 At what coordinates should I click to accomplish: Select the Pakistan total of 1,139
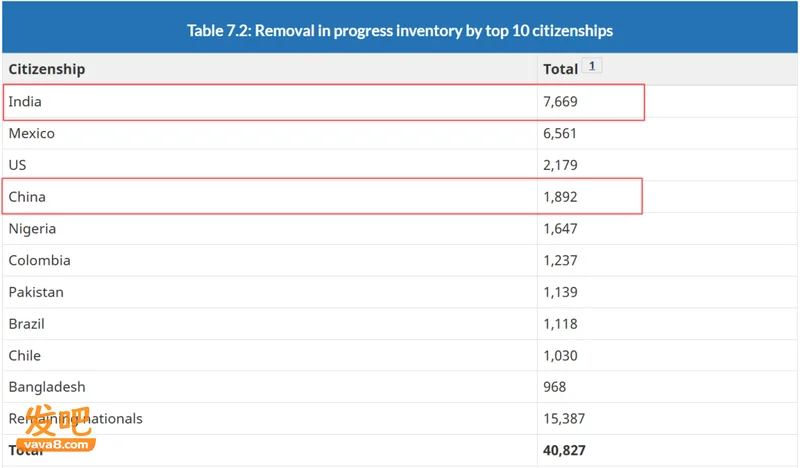(560, 292)
